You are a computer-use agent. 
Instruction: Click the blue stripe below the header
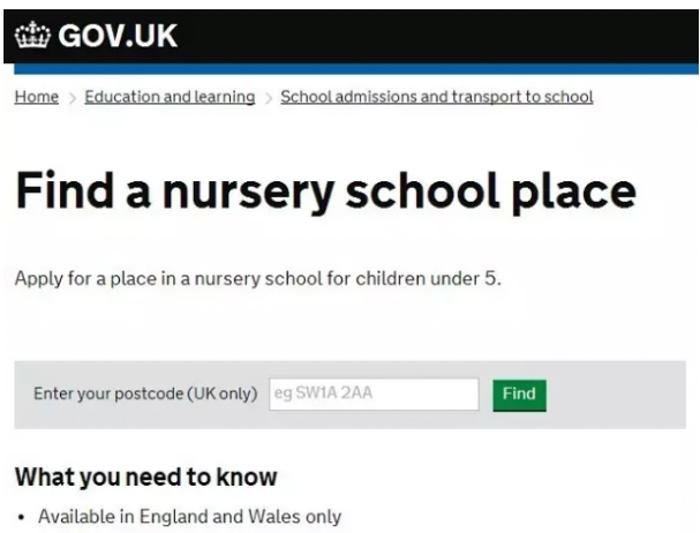tap(356, 69)
